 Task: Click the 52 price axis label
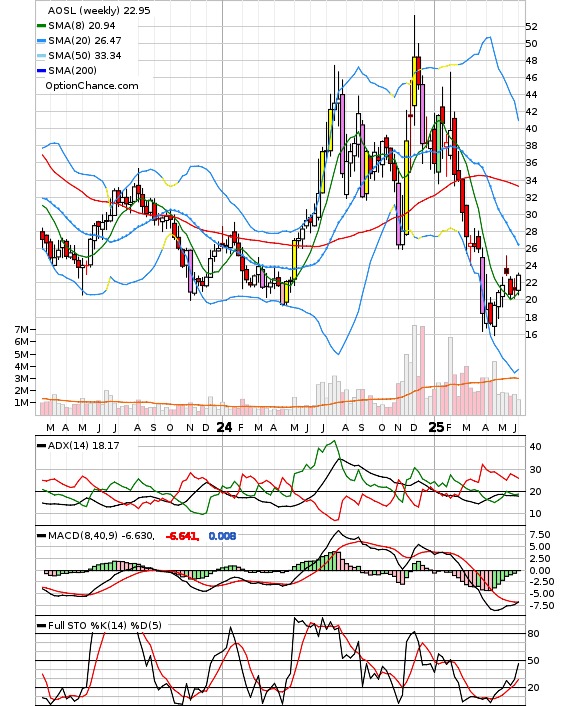point(531,27)
